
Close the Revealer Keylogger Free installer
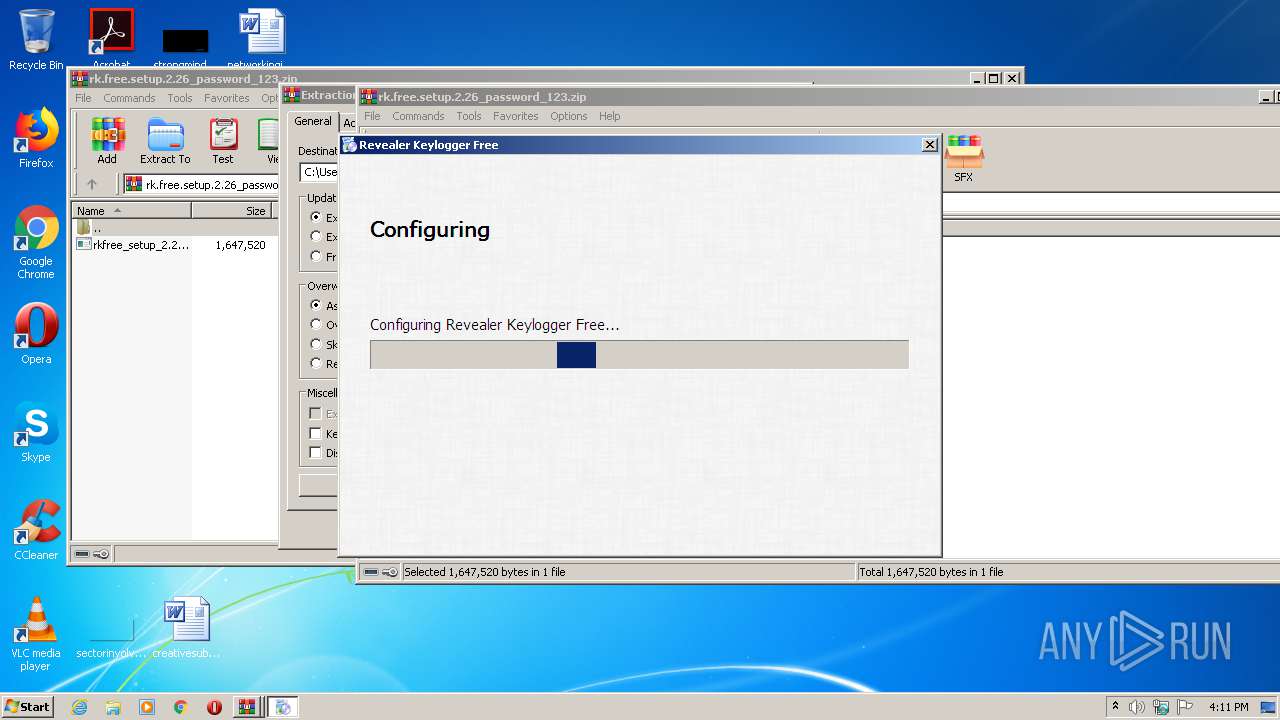pyautogui.click(x=929, y=145)
